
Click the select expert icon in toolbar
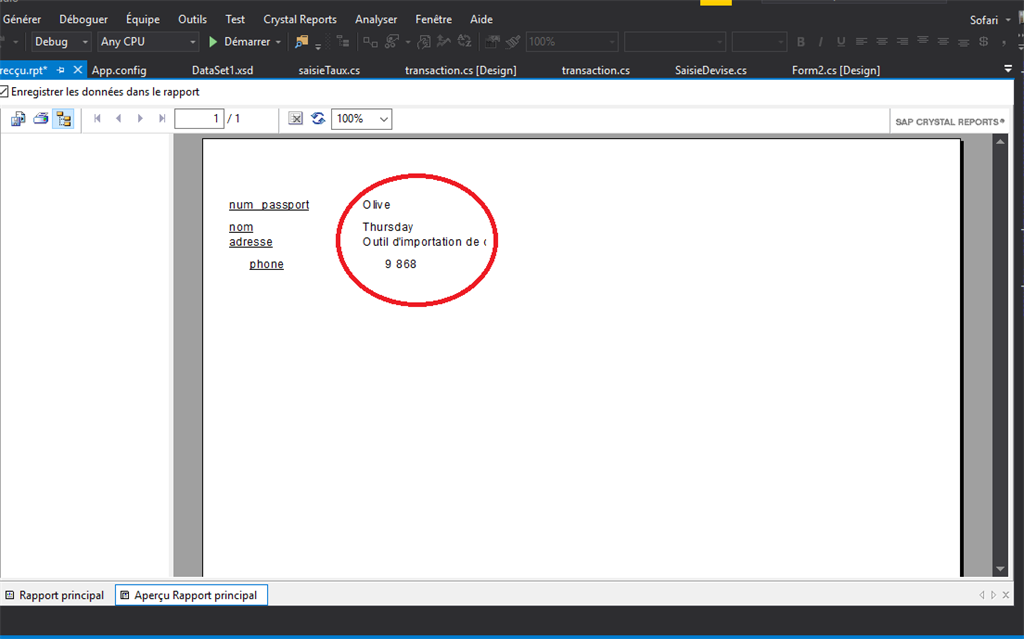[x=392, y=42]
